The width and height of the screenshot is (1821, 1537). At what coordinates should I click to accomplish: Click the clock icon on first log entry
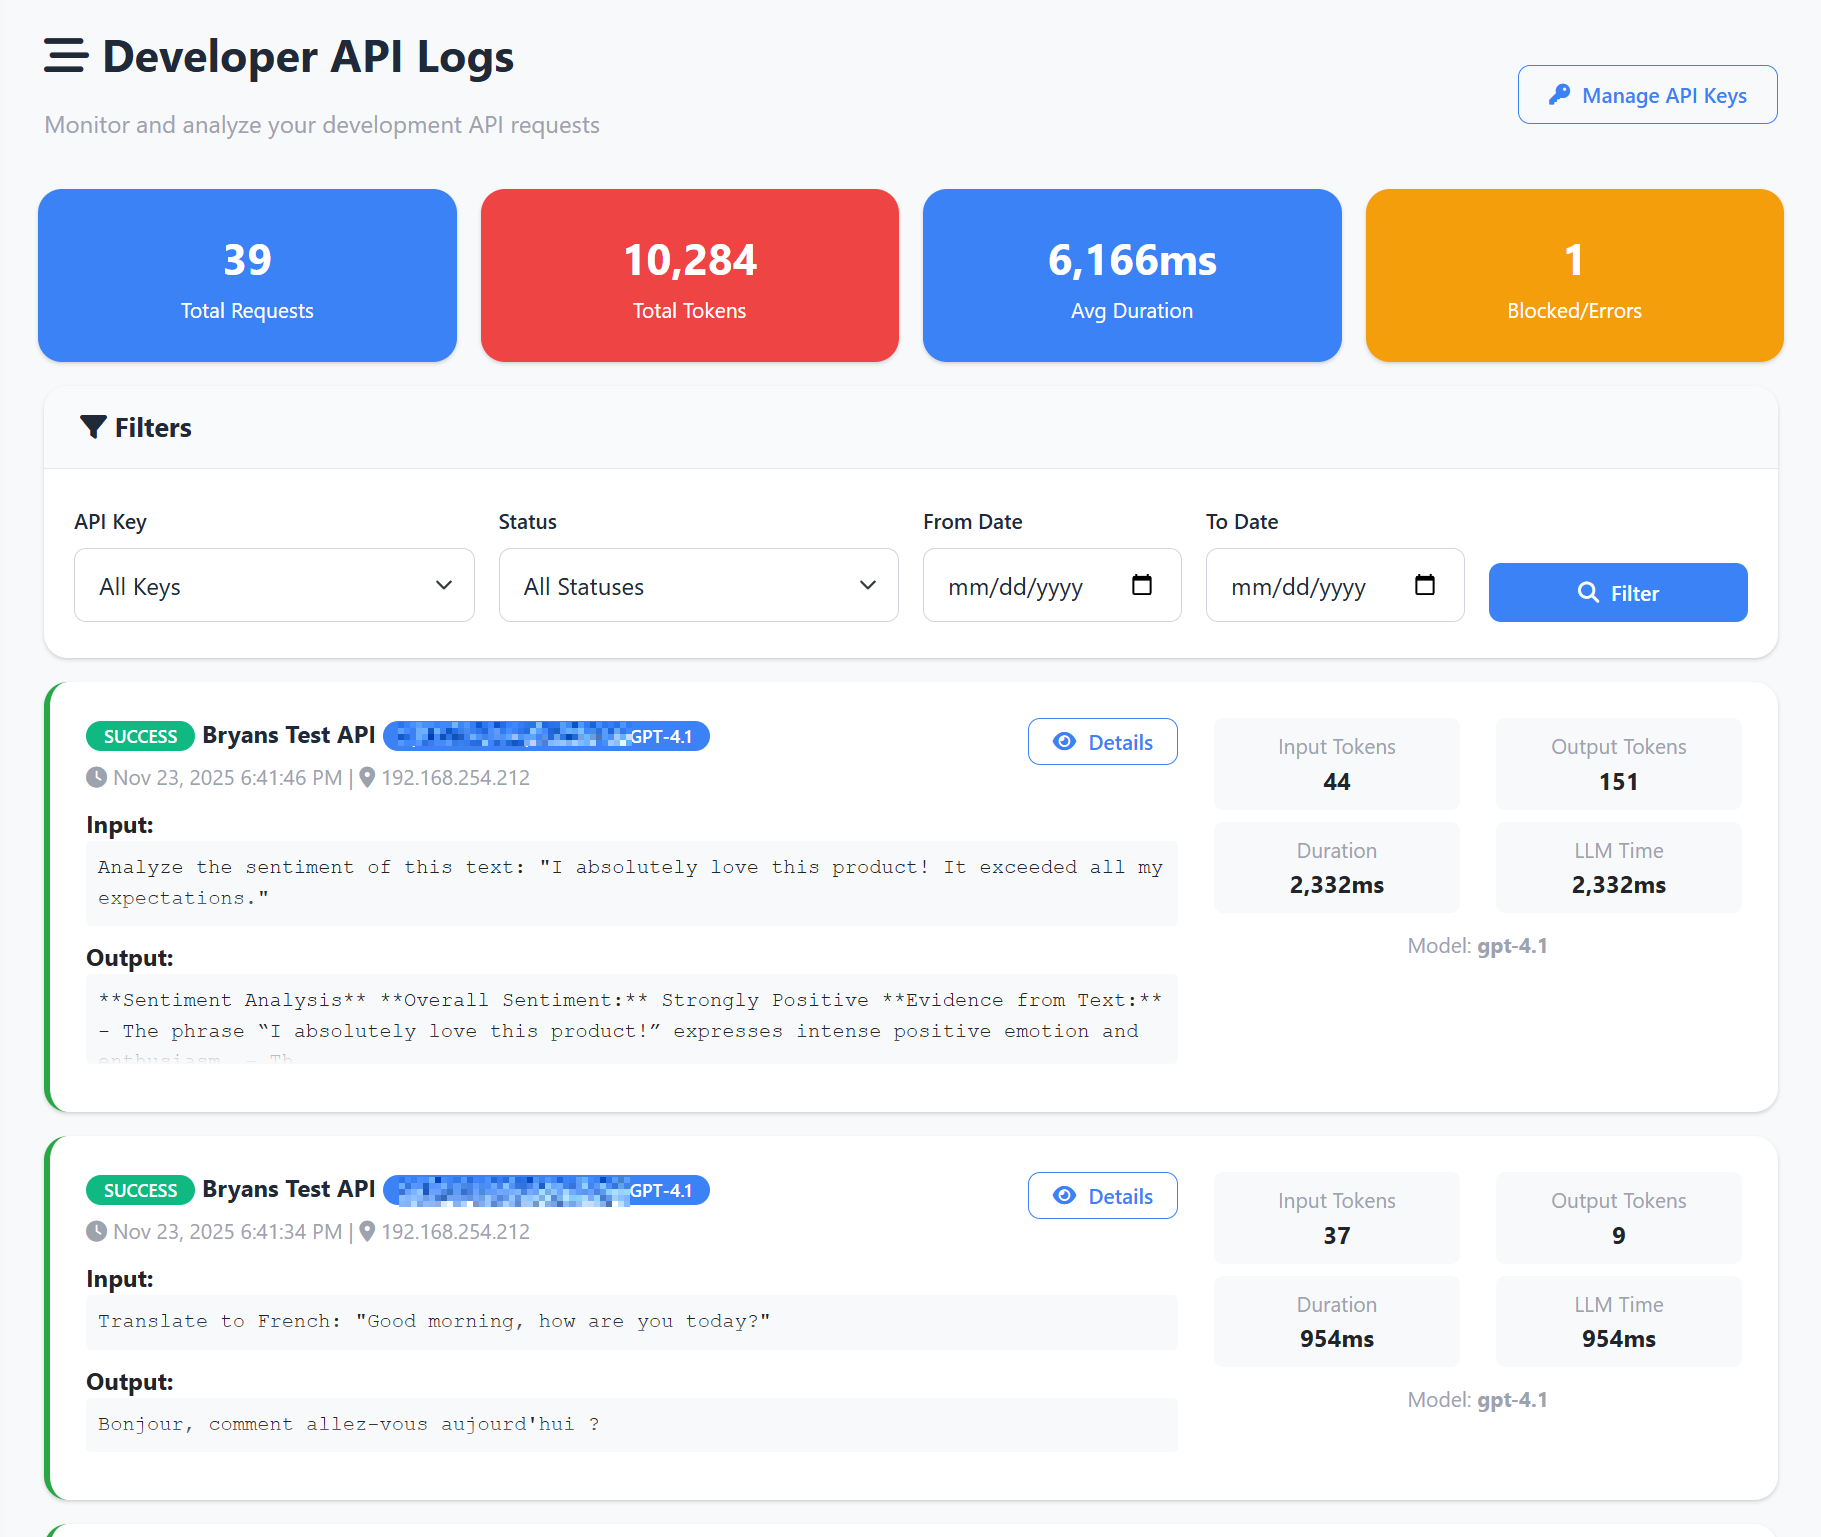point(96,777)
